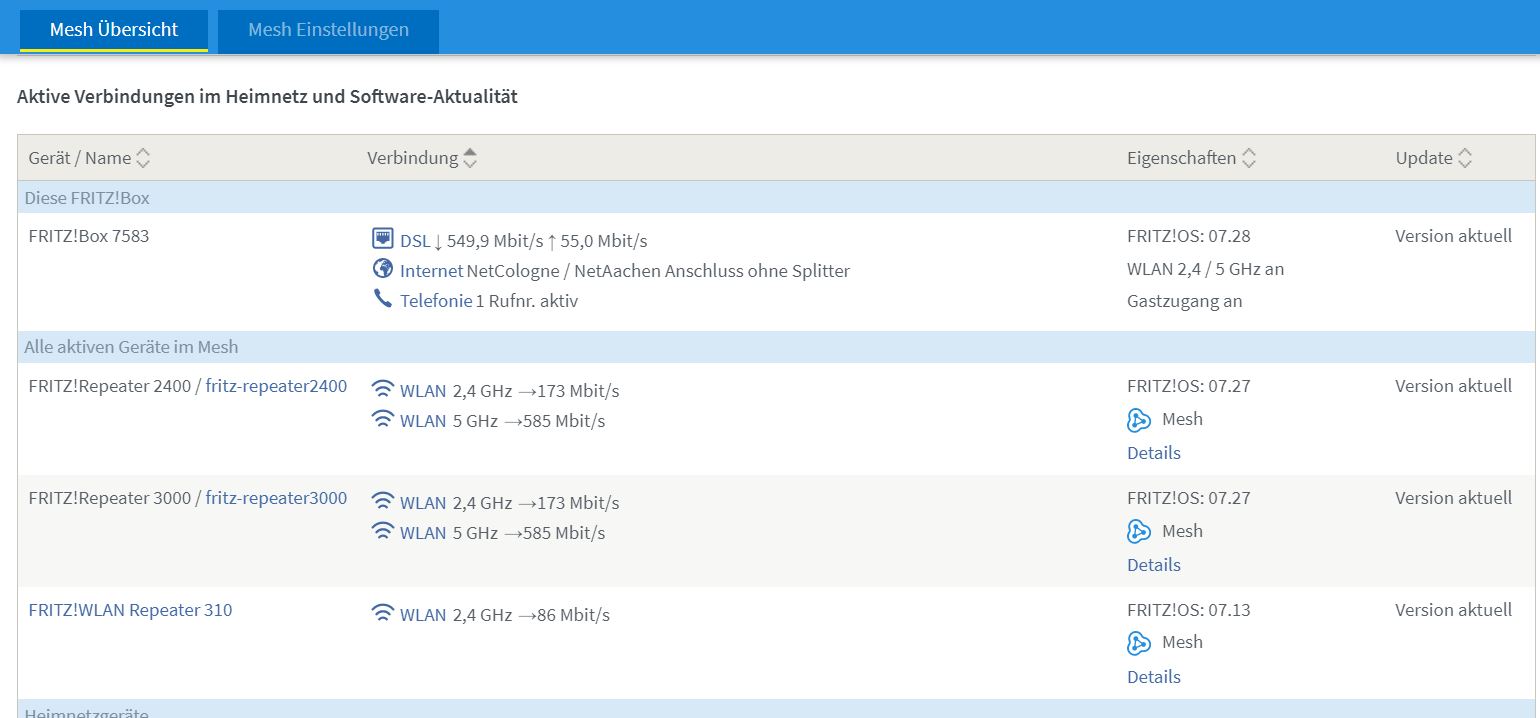The width and height of the screenshot is (1540, 718).
Task: Click Mesh icon in Repeater 3000 row
Action: pyautogui.click(x=1139, y=532)
